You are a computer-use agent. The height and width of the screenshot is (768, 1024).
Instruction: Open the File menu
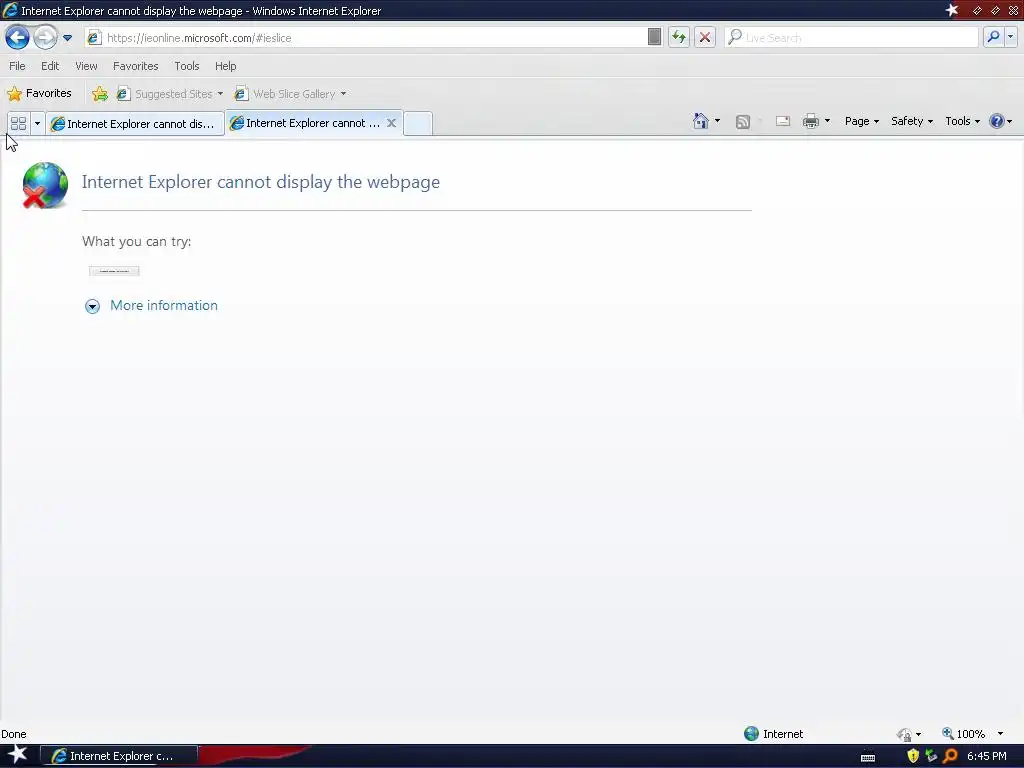pyautogui.click(x=17, y=66)
